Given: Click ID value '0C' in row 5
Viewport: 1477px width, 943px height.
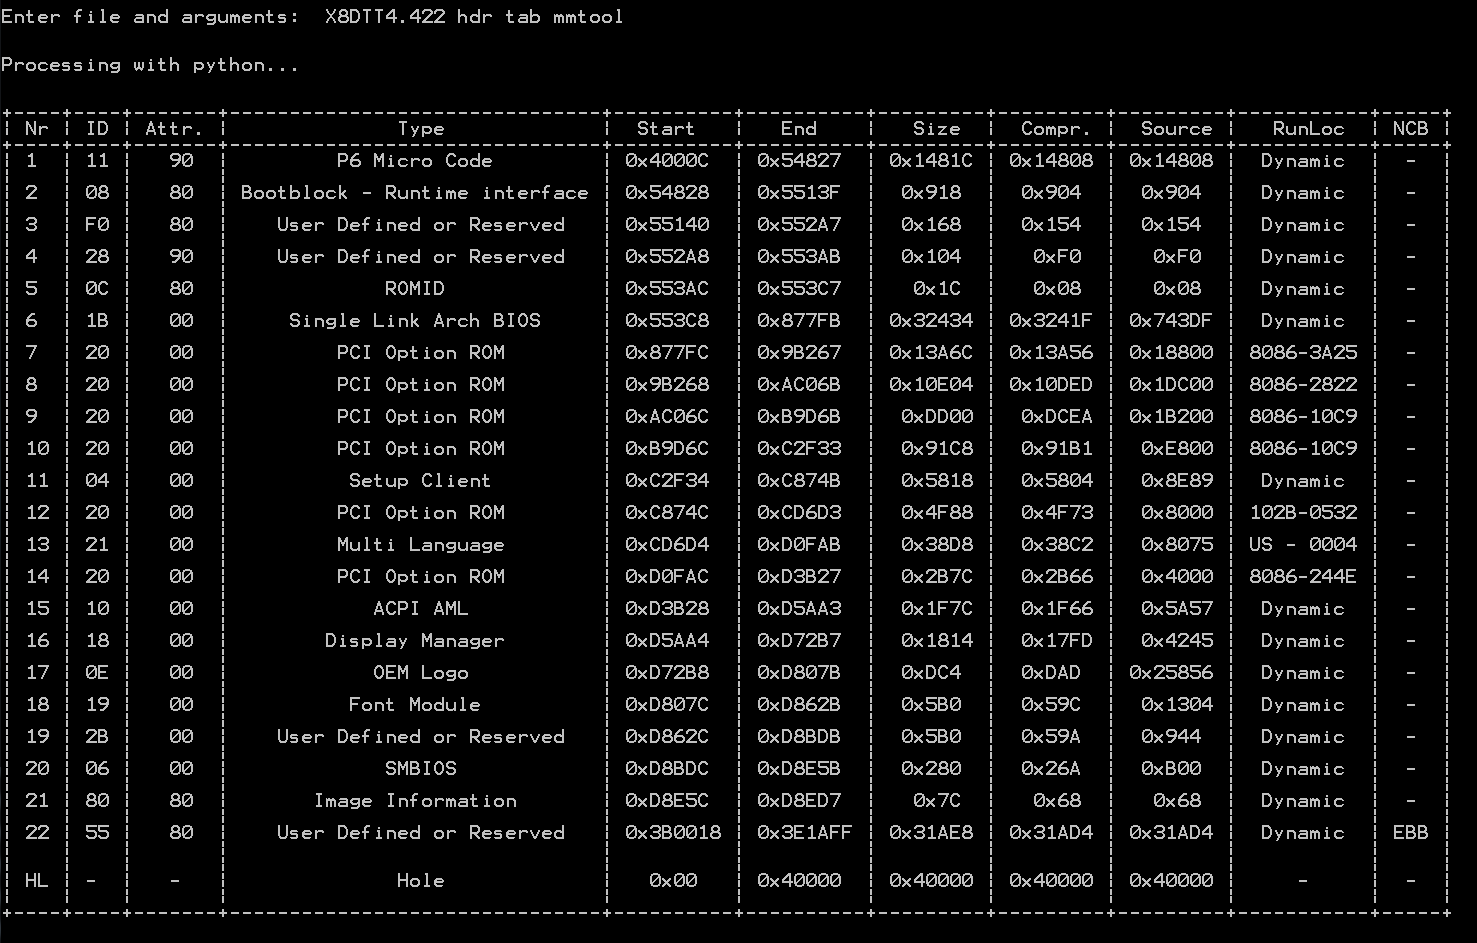Looking at the screenshot, I should [x=97, y=288].
